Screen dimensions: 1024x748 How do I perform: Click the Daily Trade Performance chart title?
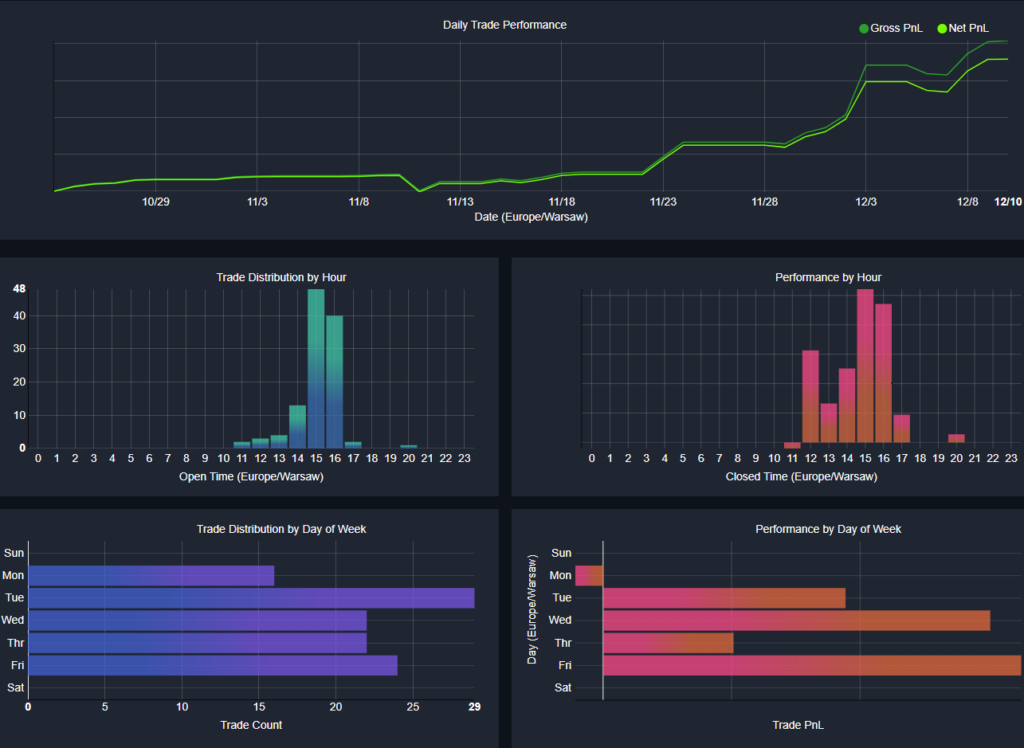505,24
